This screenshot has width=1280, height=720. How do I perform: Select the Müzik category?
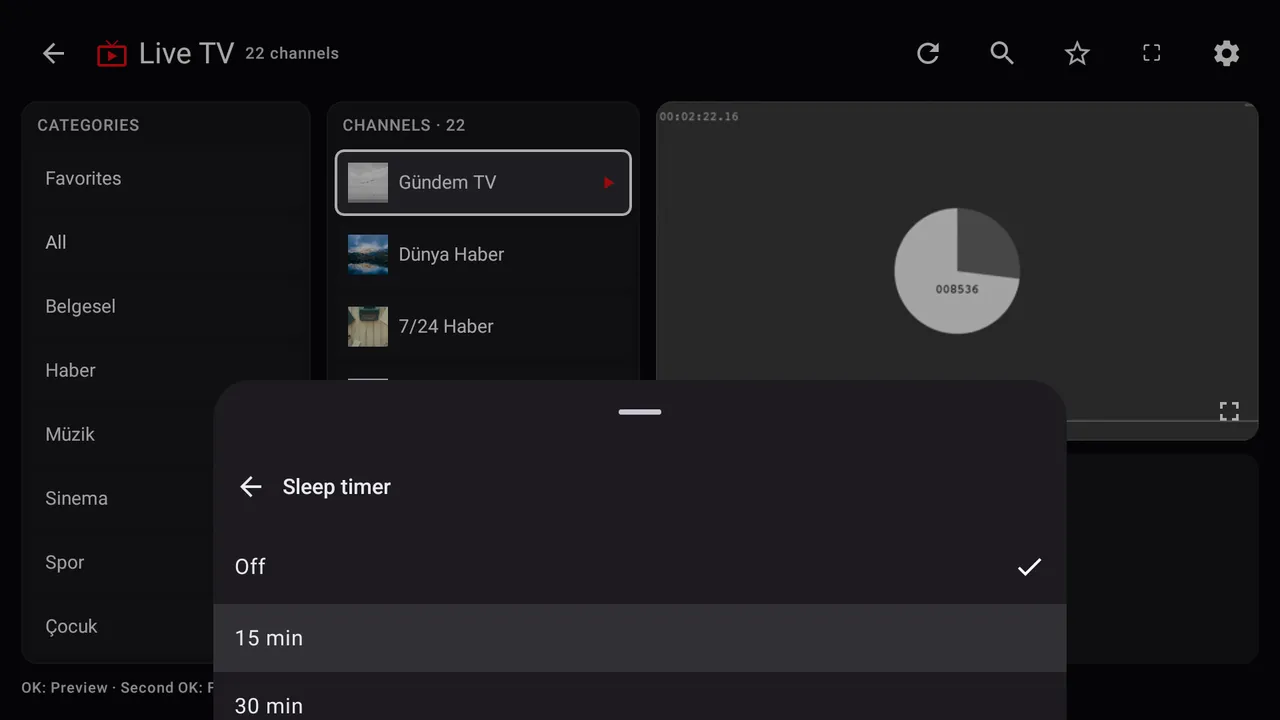coord(120,435)
